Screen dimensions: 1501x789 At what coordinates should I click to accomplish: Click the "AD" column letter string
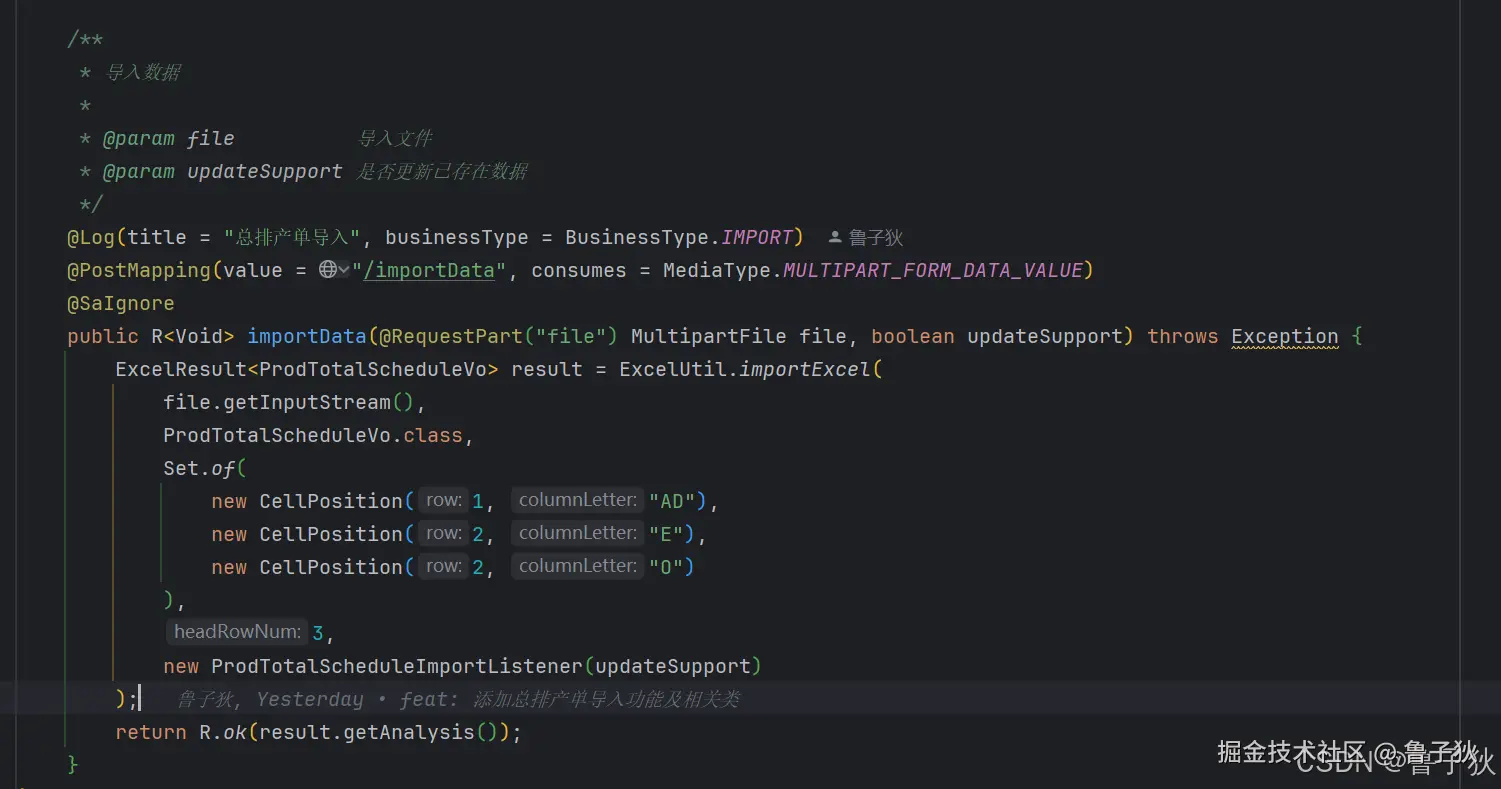click(x=672, y=500)
